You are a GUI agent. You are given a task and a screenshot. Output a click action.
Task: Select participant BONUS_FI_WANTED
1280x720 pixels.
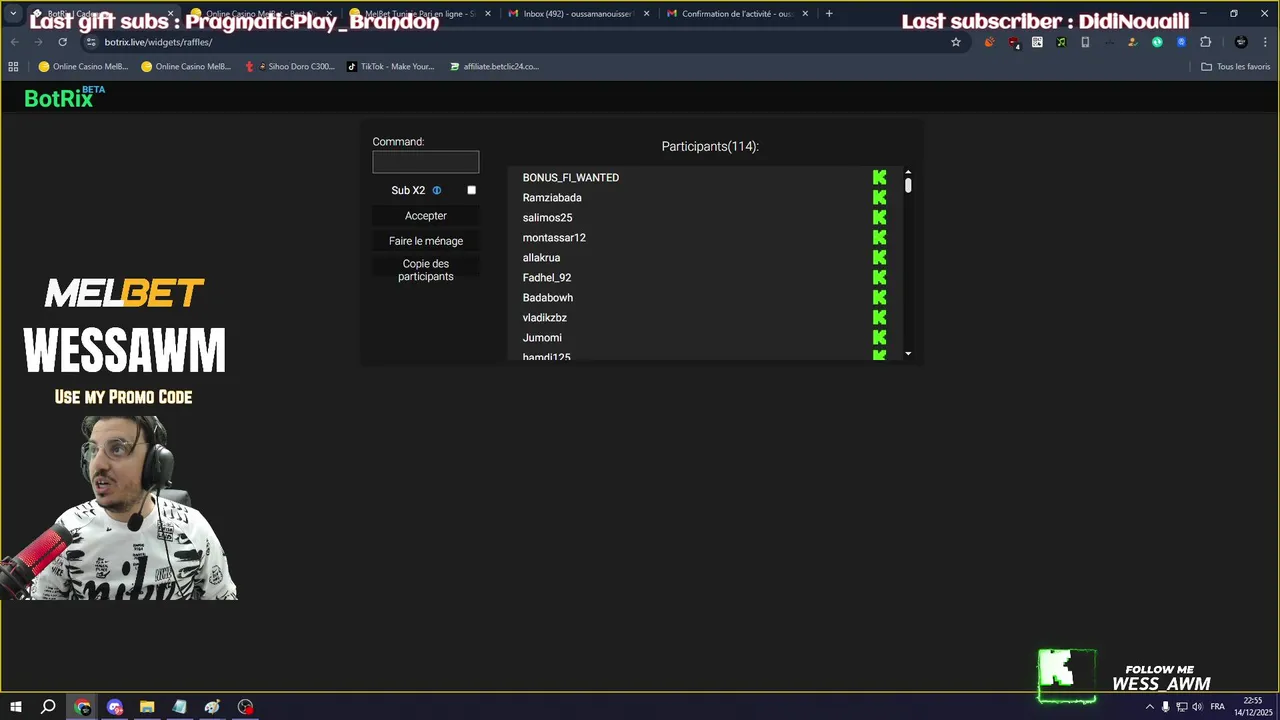[571, 178]
